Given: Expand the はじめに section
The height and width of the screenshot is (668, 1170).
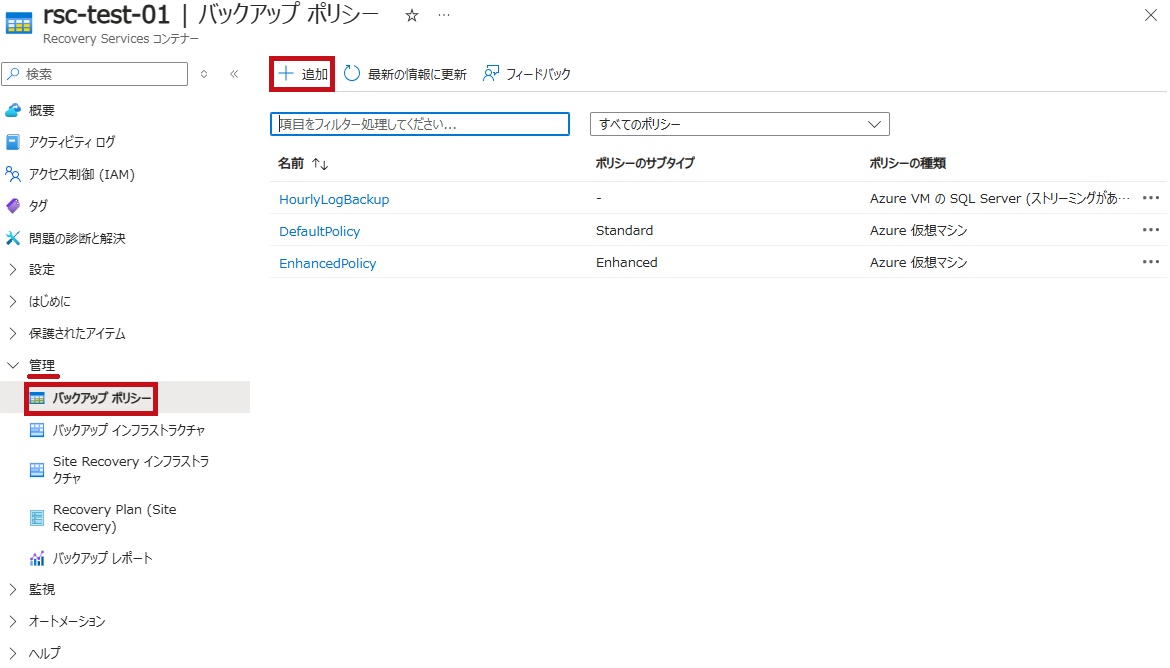Looking at the screenshot, I should tap(13, 302).
